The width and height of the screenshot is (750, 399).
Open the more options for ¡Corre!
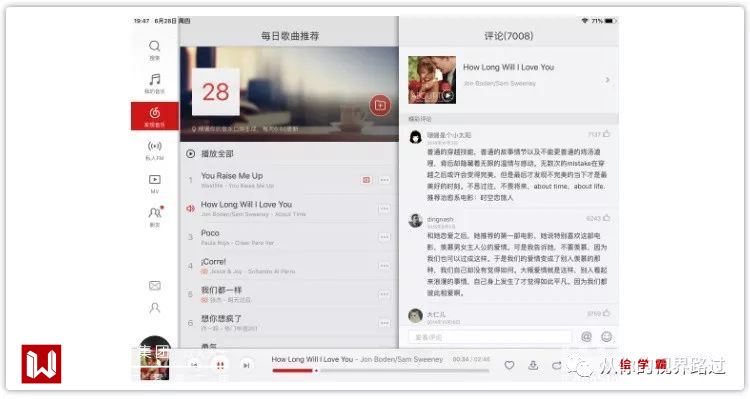[384, 266]
